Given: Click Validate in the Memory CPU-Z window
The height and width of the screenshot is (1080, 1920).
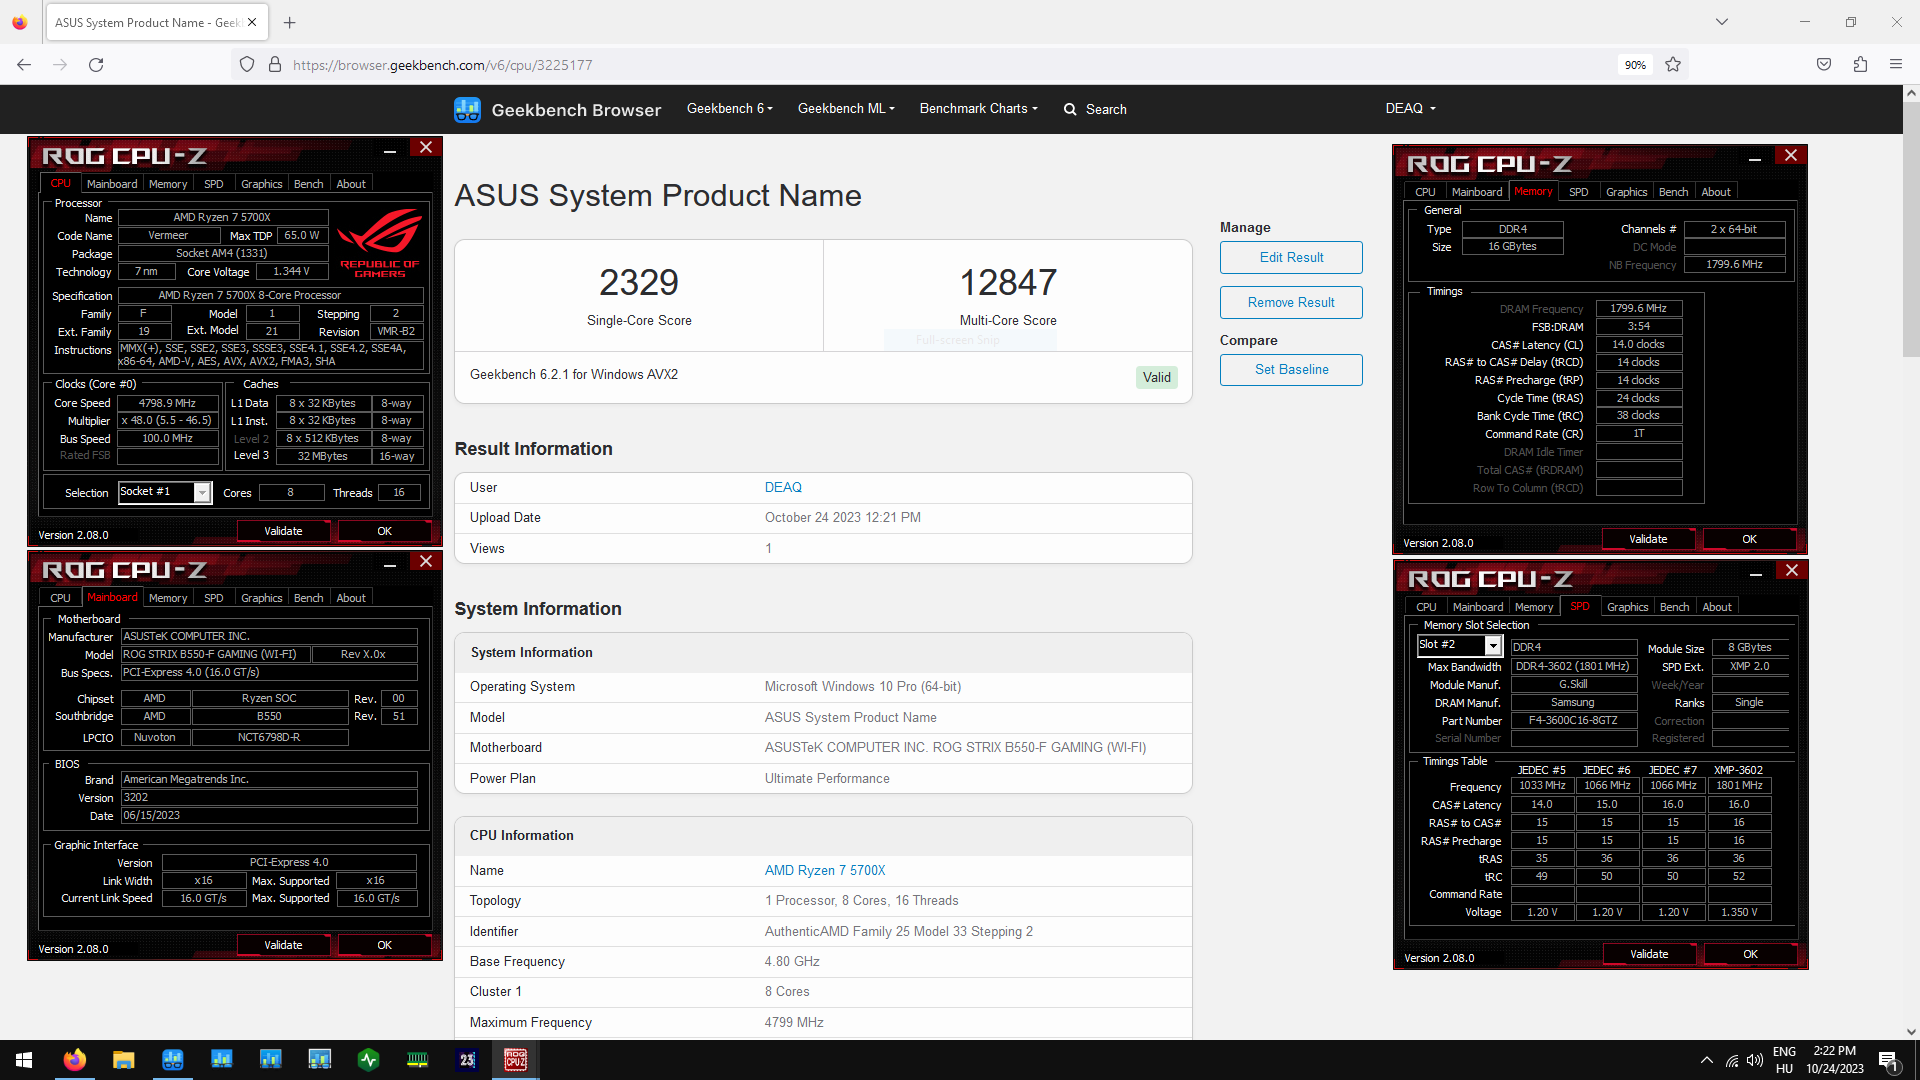Looking at the screenshot, I should point(1648,539).
